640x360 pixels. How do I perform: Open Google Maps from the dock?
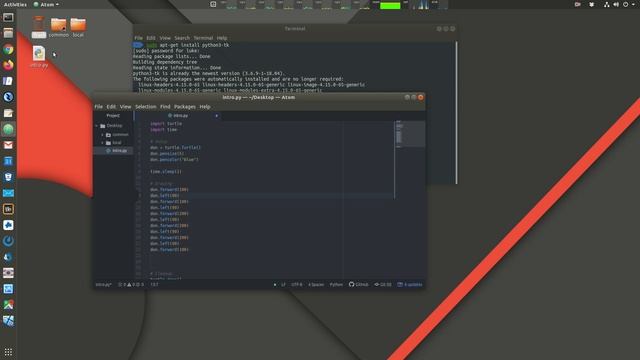(x=8, y=304)
